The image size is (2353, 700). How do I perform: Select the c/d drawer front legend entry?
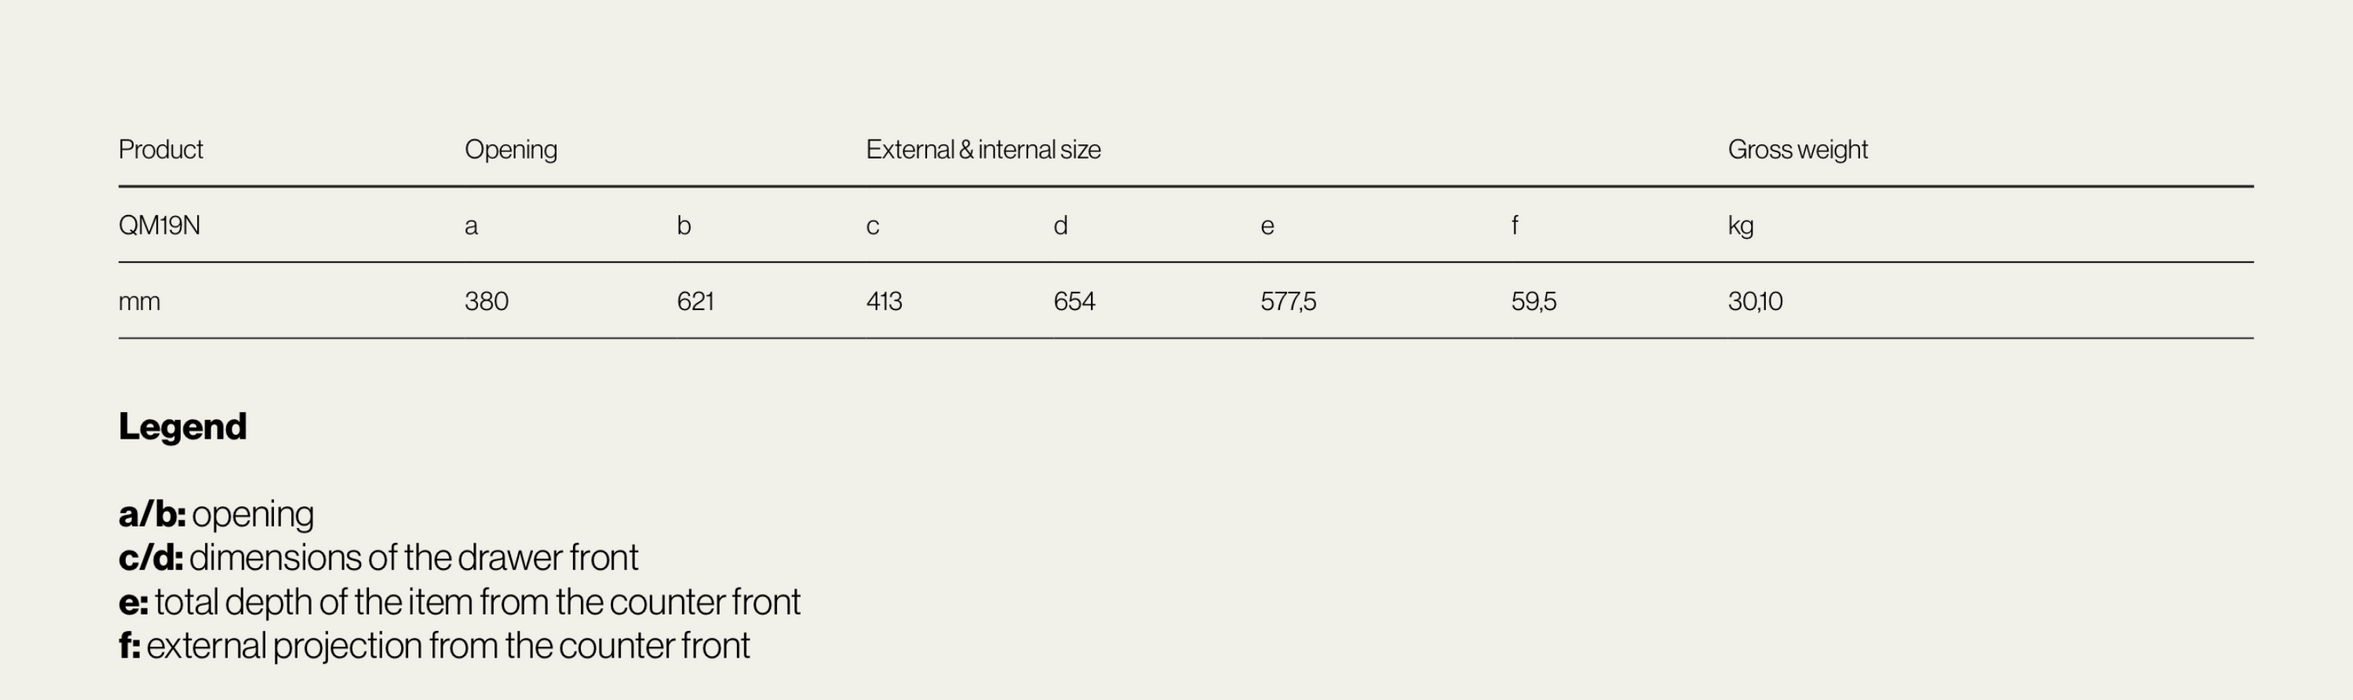tap(378, 558)
